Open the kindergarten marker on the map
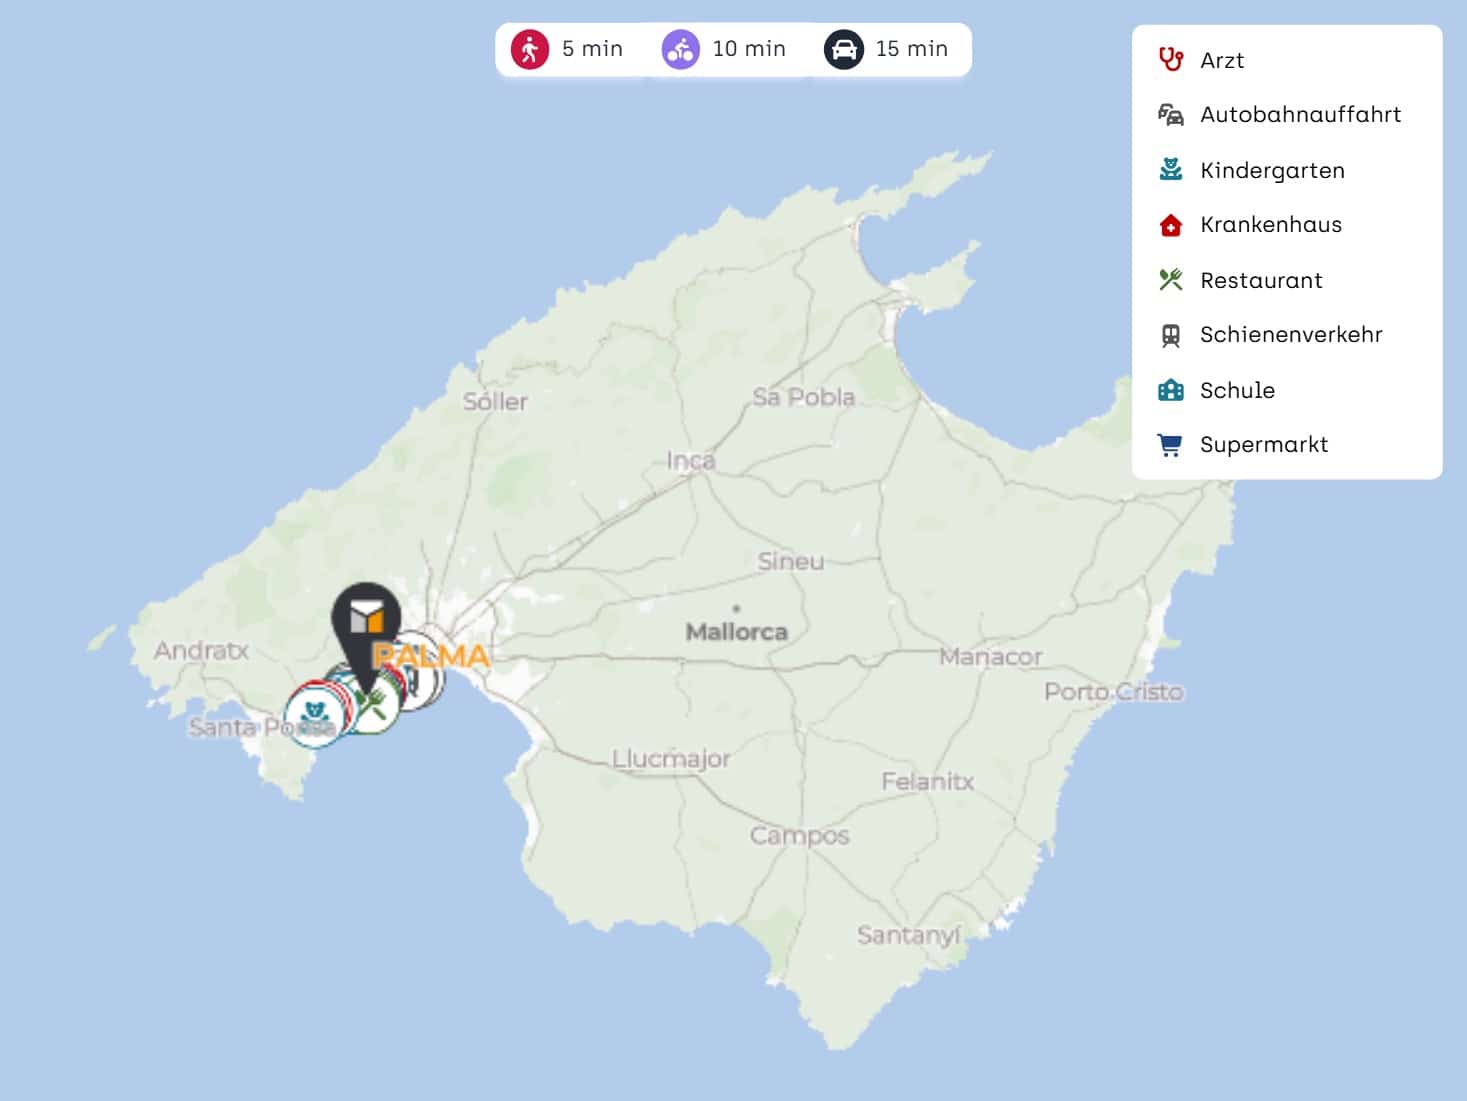 tap(313, 715)
